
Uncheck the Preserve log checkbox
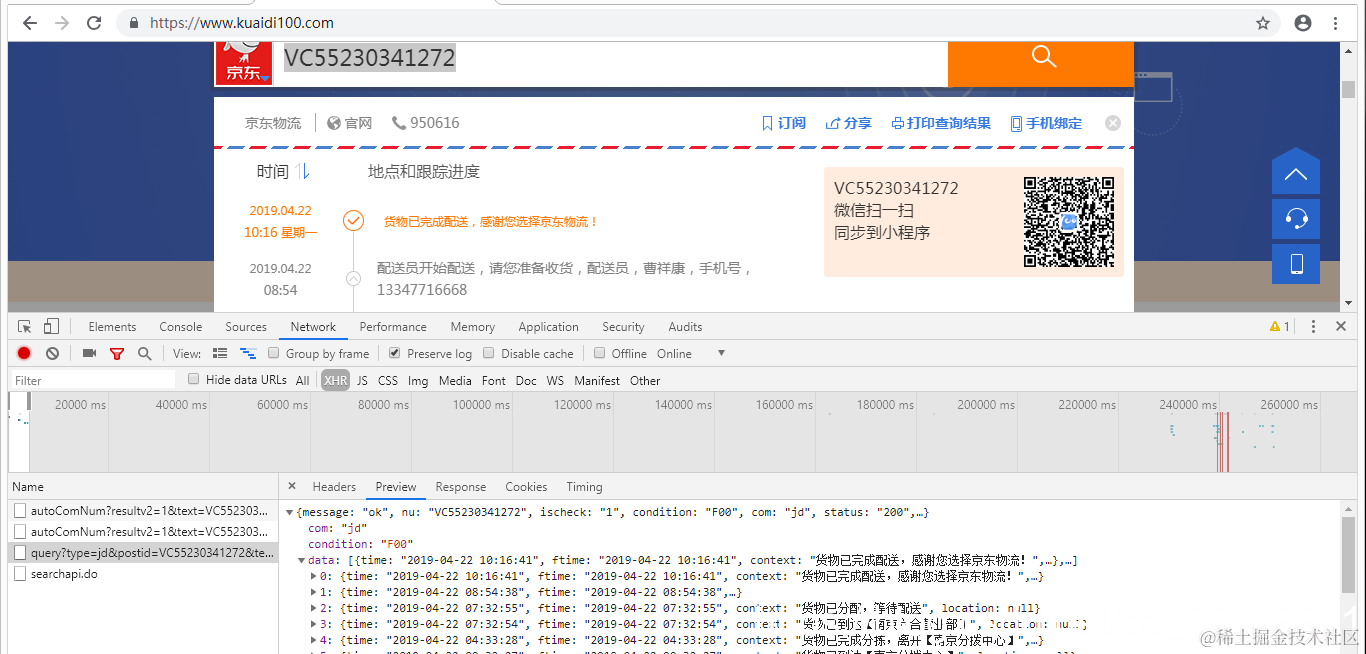[x=395, y=353]
